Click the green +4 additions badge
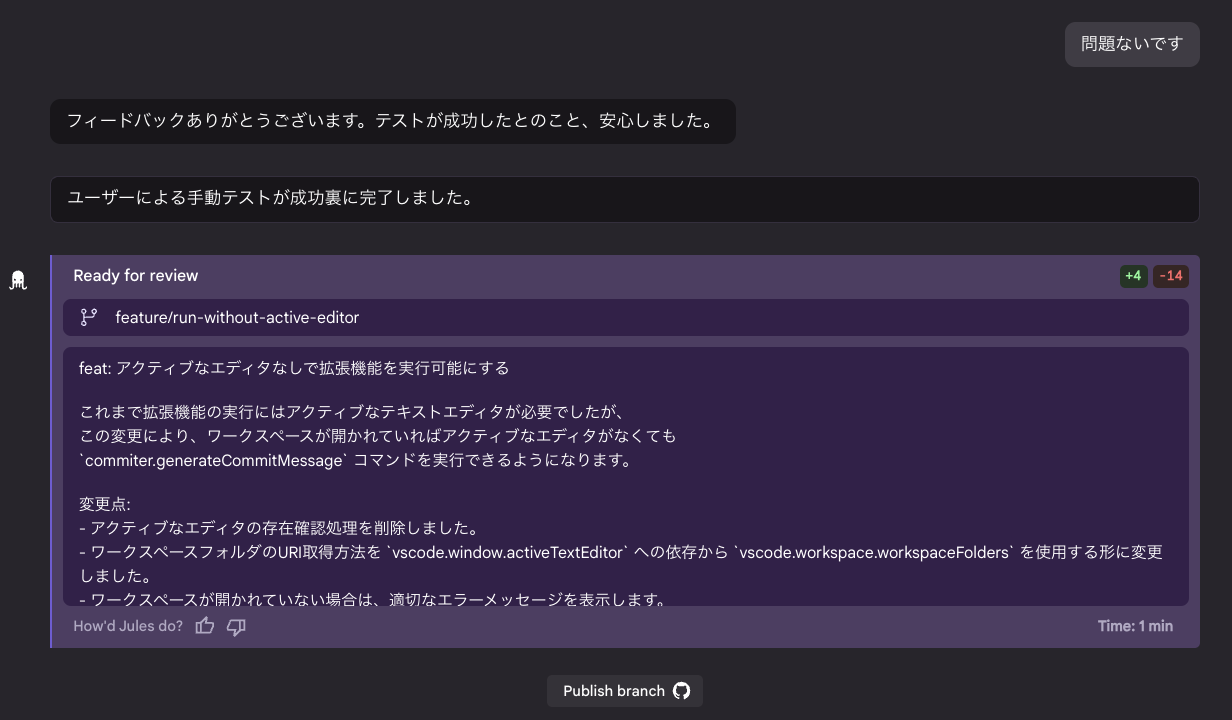The image size is (1232, 720). (x=1133, y=275)
